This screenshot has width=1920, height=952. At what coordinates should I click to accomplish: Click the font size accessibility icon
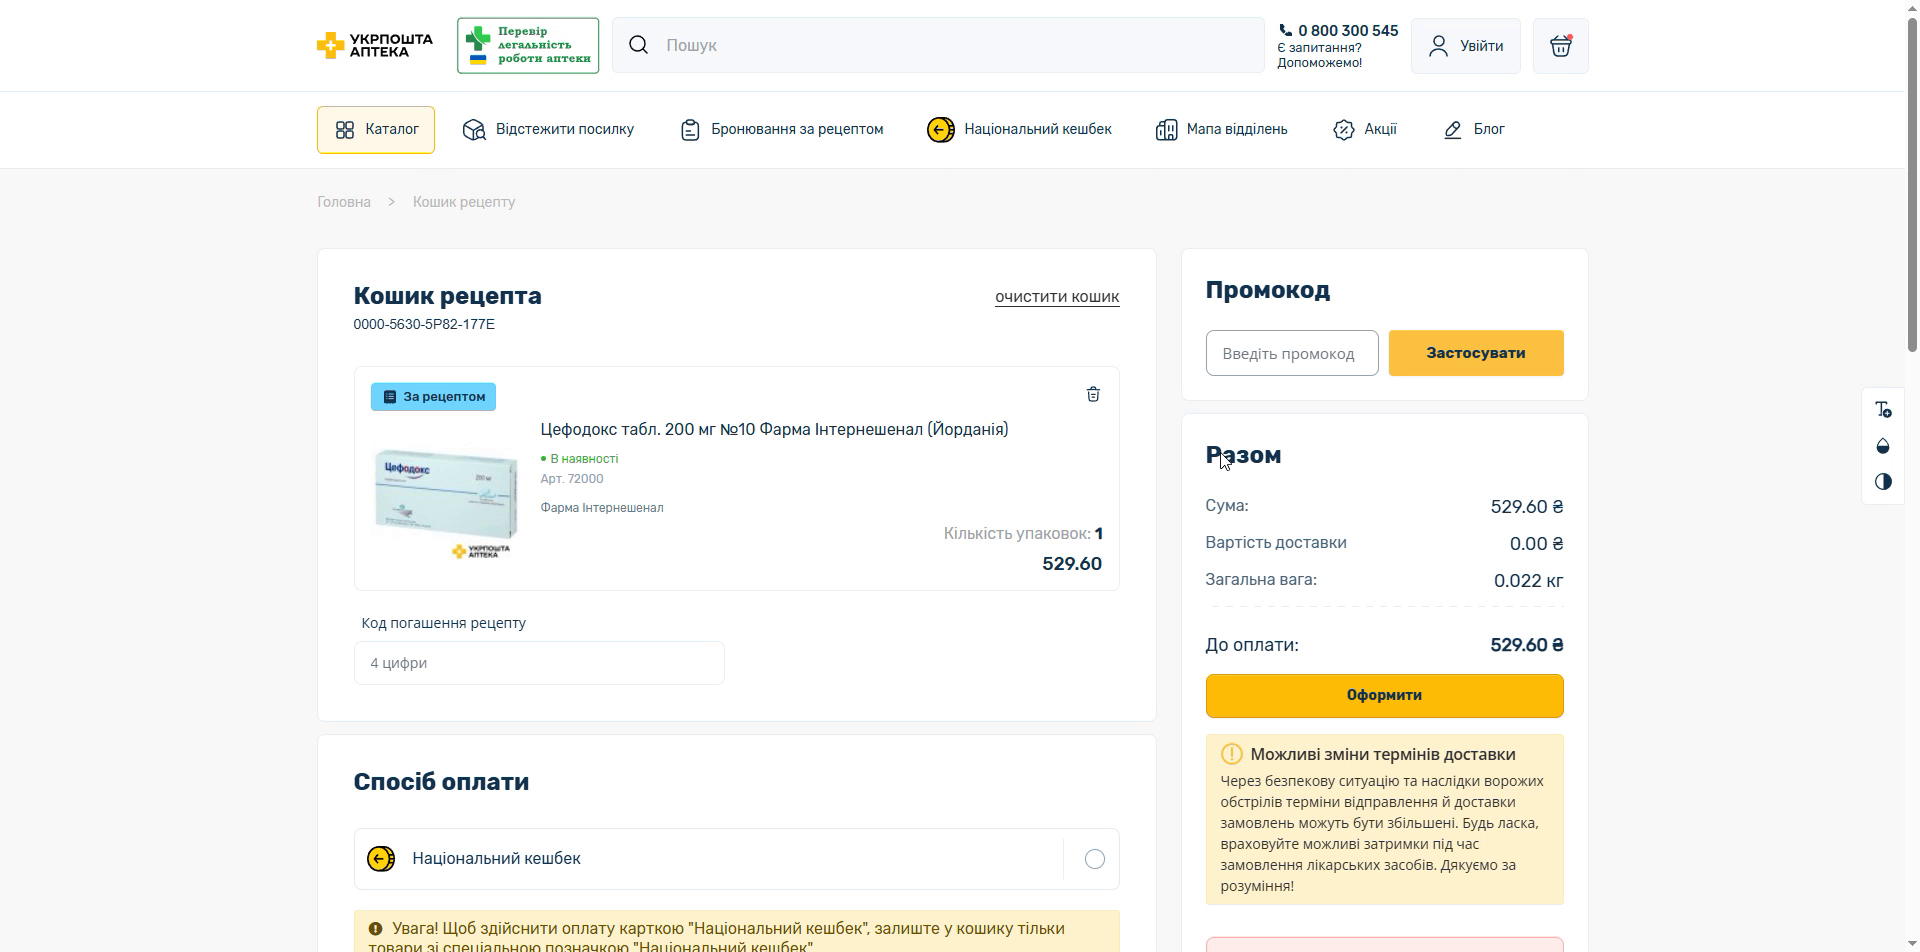pyautogui.click(x=1883, y=410)
